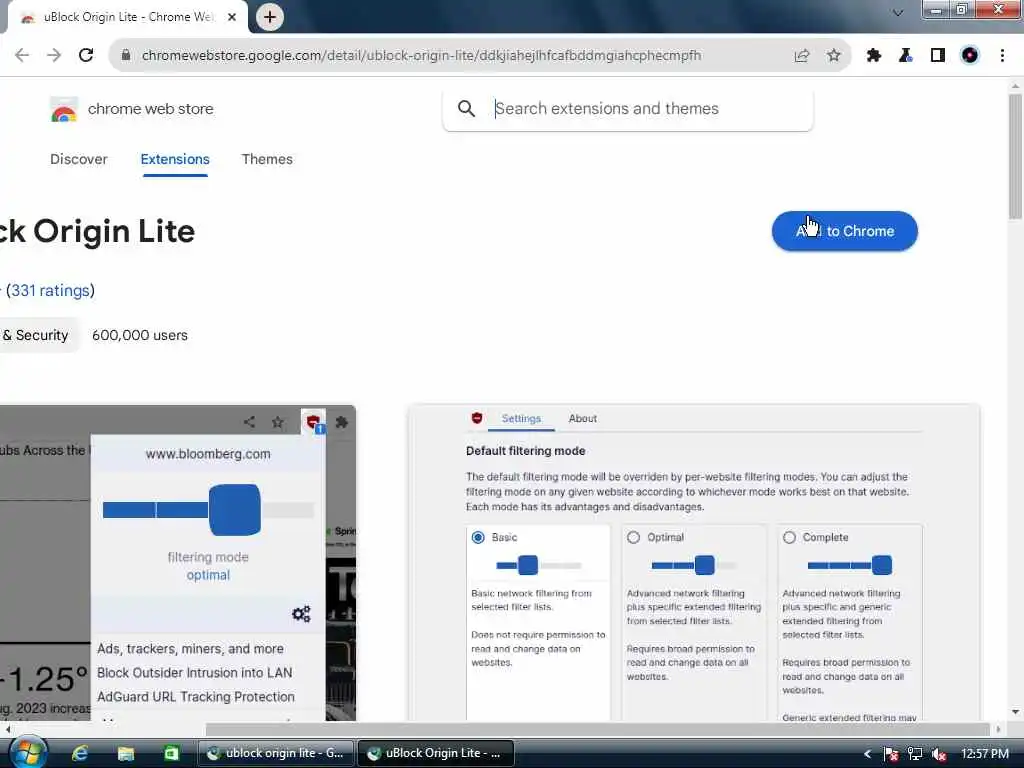Click www.bloomberg.com in the popup screenshot
The height and width of the screenshot is (768, 1024).
(x=208, y=454)
